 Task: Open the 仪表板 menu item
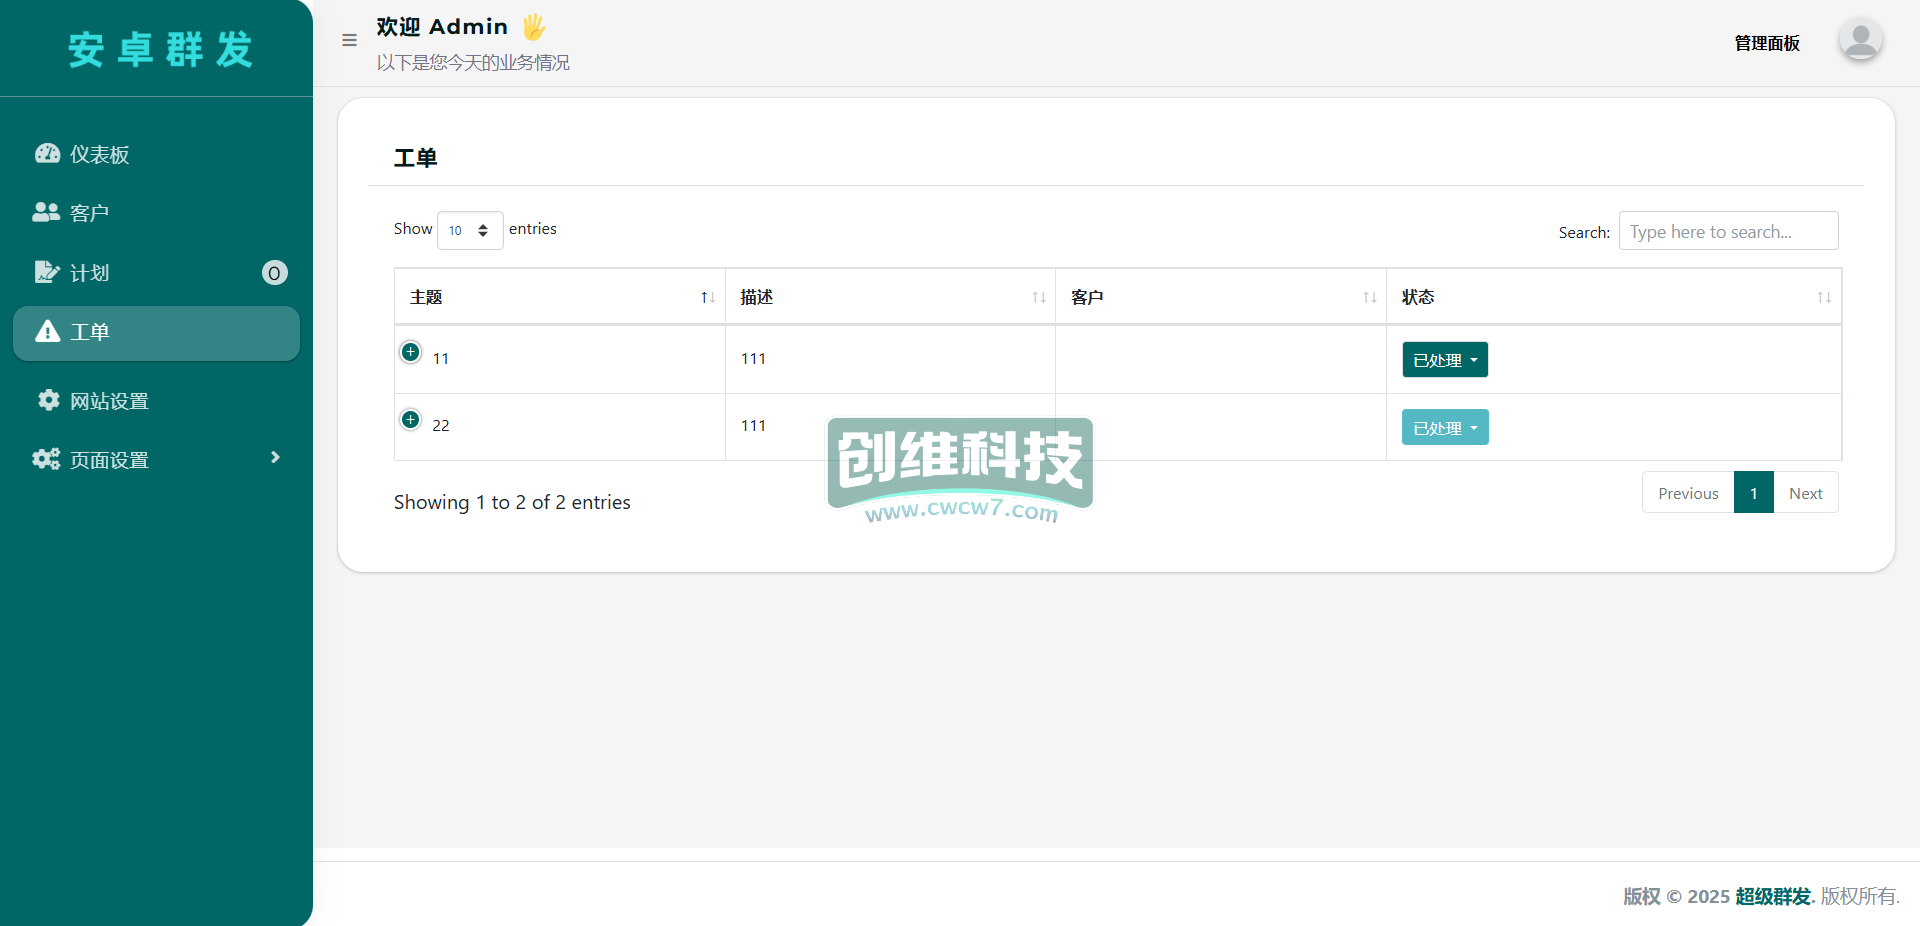coord(156,154)
